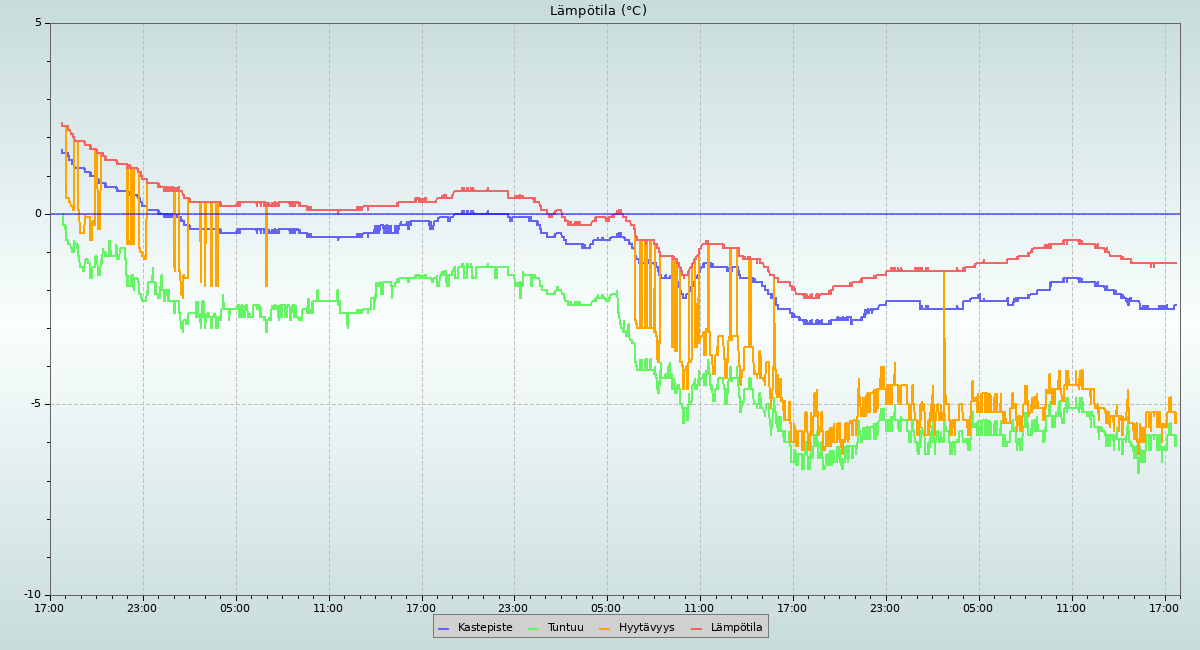Image resolution: width=1200 pixels, height=650 pixels.
Task: Click the Kastepiste legend label
Action: 485,627
